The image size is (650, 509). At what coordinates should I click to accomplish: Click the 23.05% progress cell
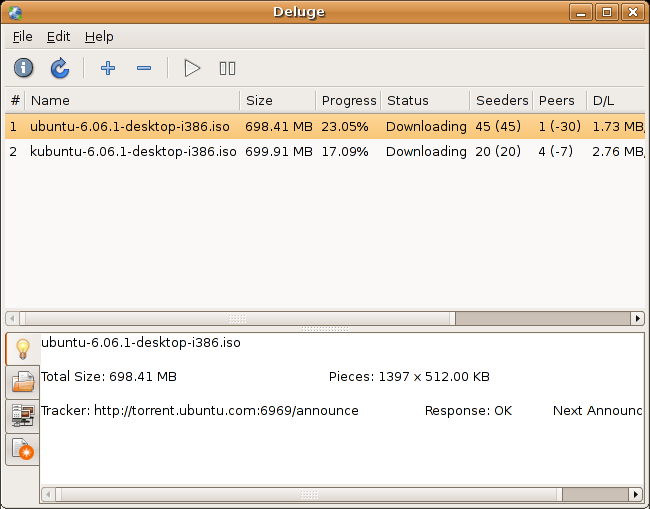(x=345, y=126)
